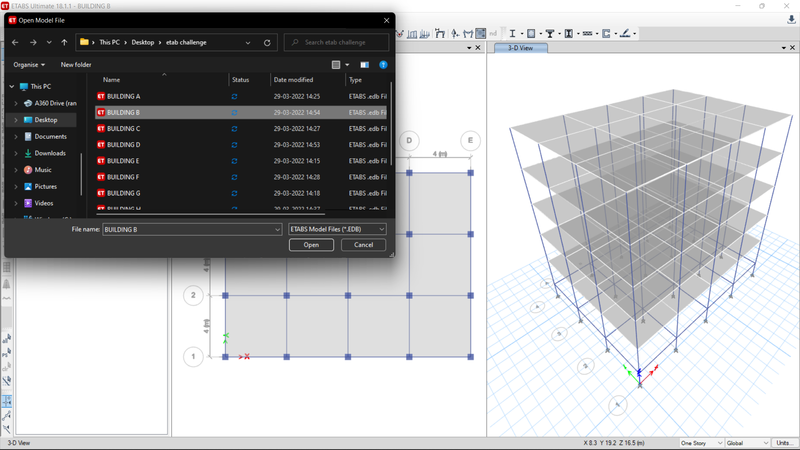Click the previous selection PS icon
The height and width of the screenshot is (450, 800).
[7, 353]
